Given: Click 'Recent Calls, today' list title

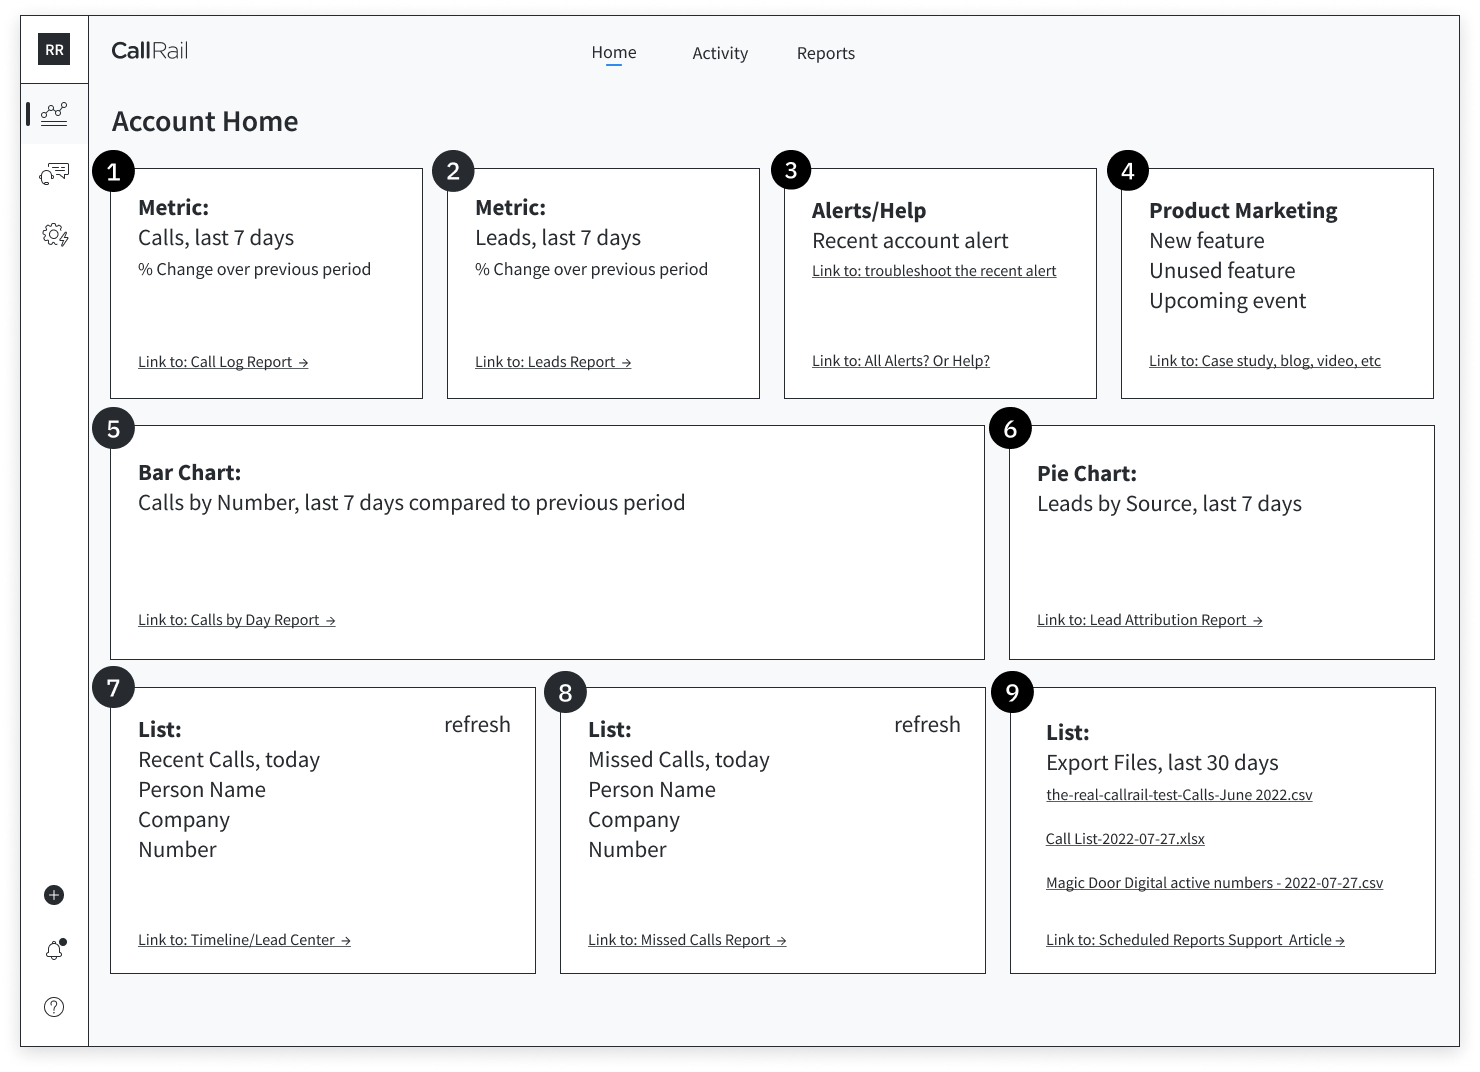Looking at the screenshot, I should click(x=229, y=760).
